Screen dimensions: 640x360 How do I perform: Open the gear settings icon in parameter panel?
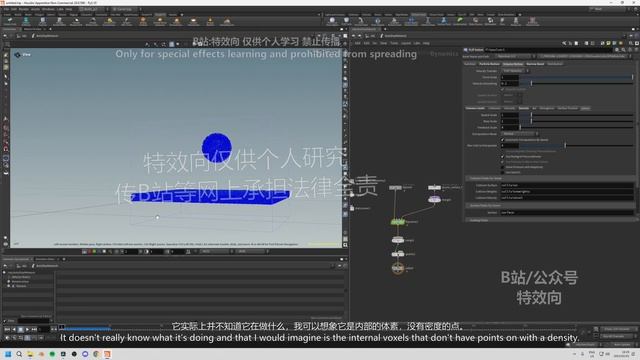[617, 50]
